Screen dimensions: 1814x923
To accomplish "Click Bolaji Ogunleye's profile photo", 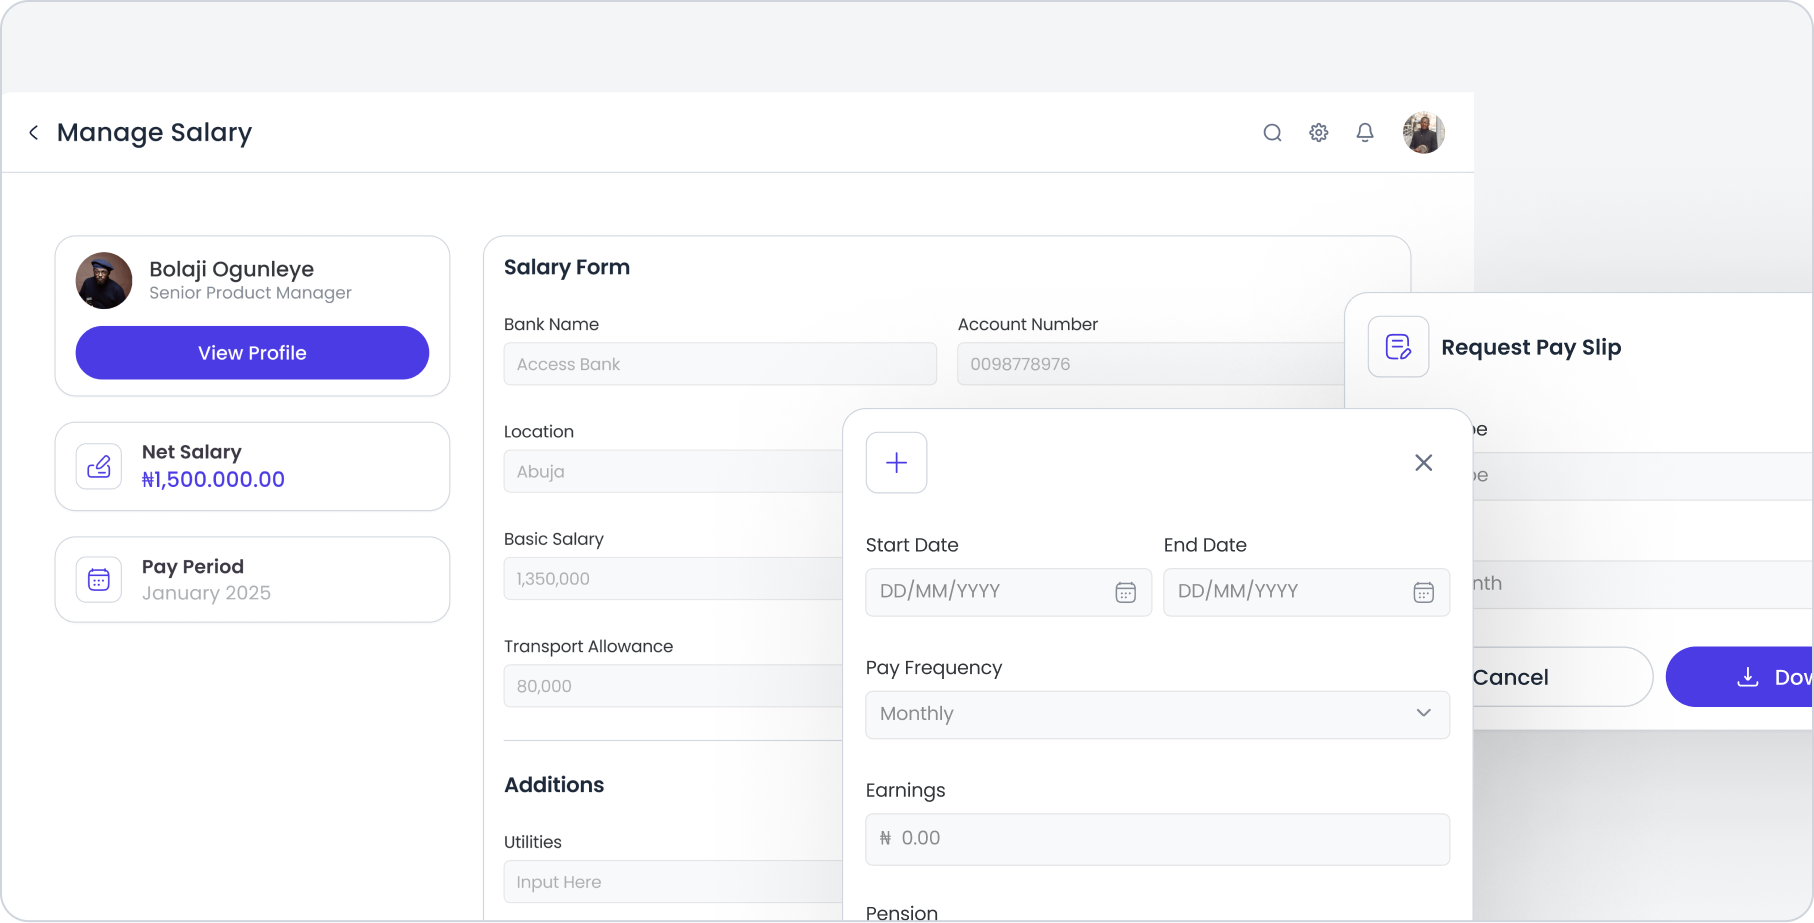I will pos(104,281).
